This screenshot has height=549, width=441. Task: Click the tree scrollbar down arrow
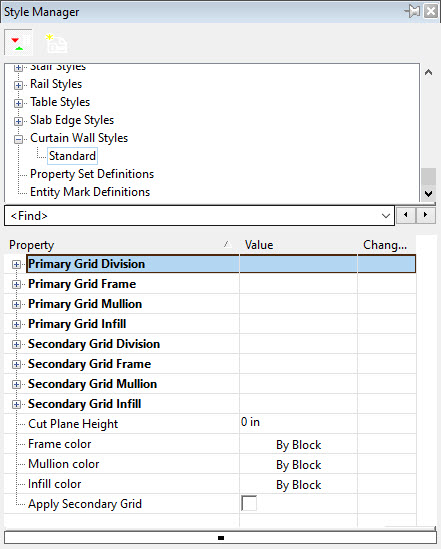point(428,193)
